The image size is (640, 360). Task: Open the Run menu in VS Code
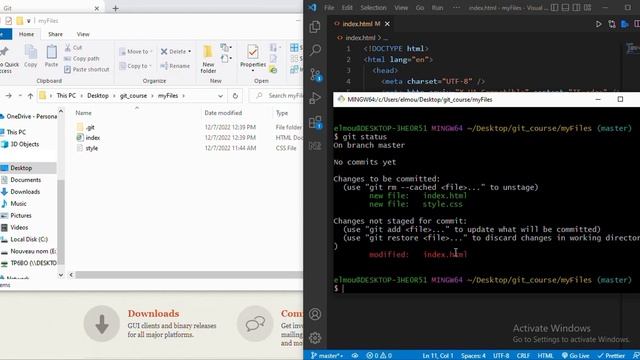[437, 8]
